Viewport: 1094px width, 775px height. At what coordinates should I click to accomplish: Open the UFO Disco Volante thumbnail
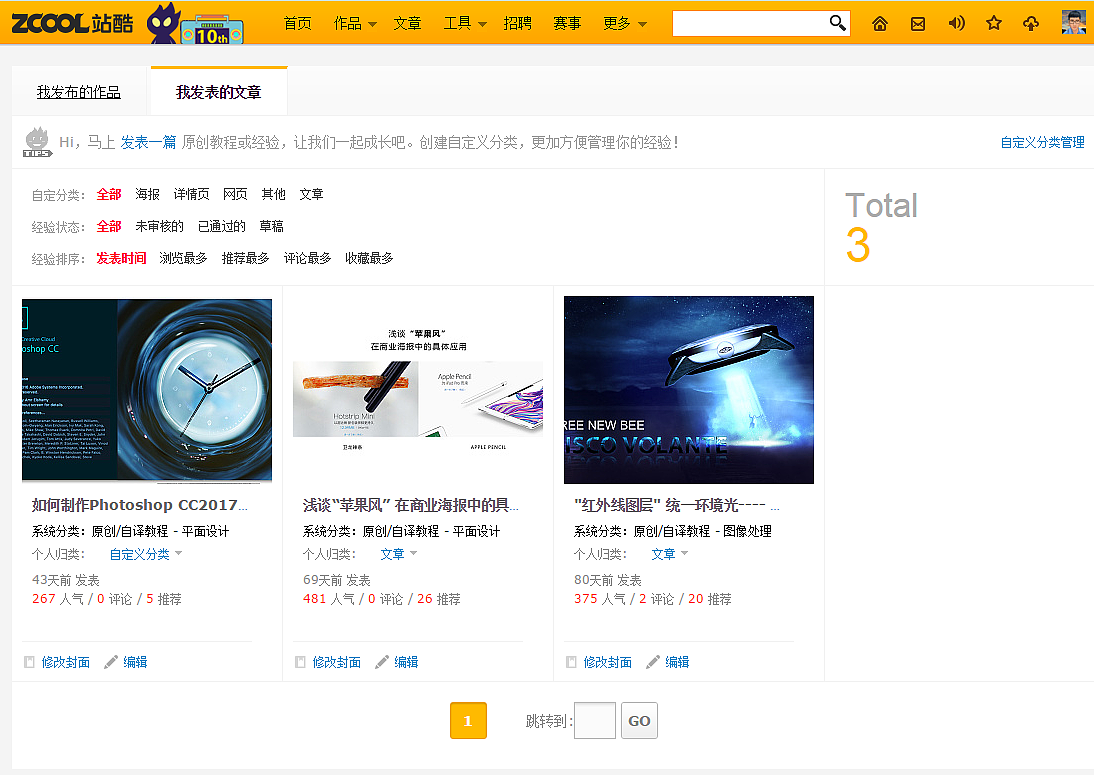pyautogui.click(x=689, y=390)
